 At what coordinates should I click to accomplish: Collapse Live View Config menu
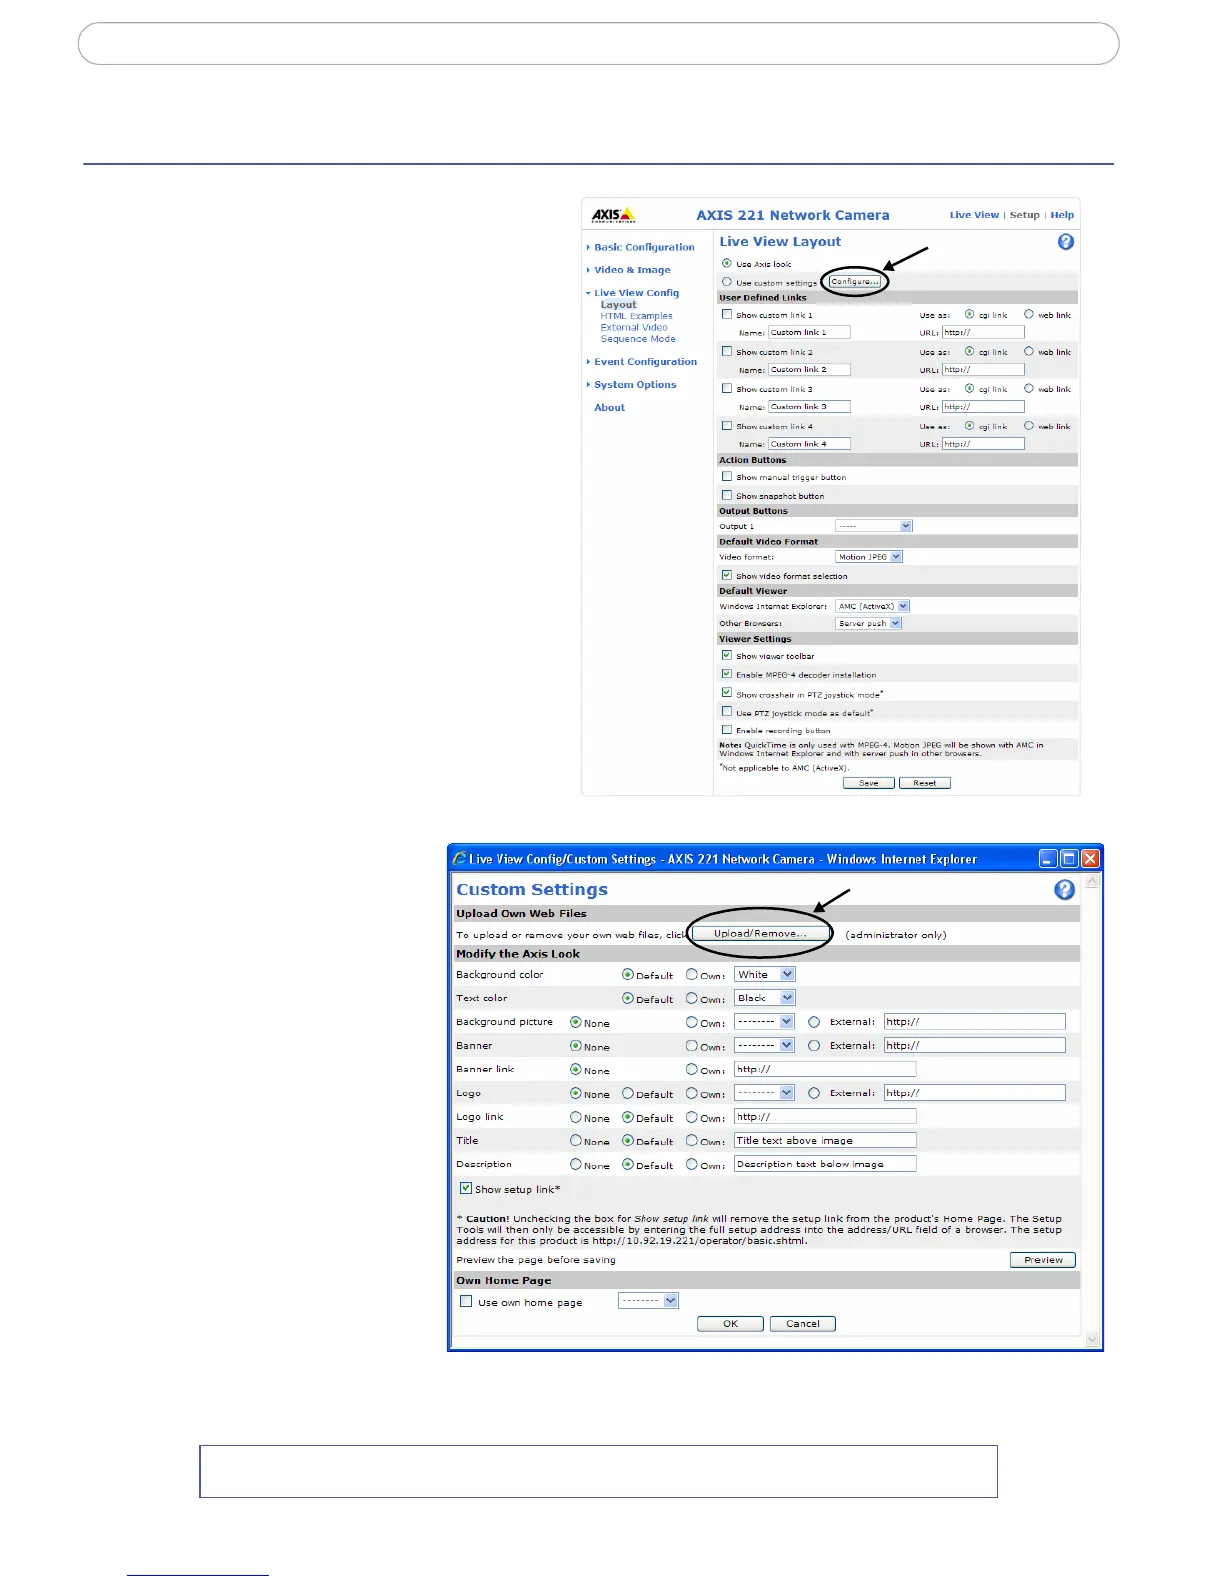tap(636, 293)
